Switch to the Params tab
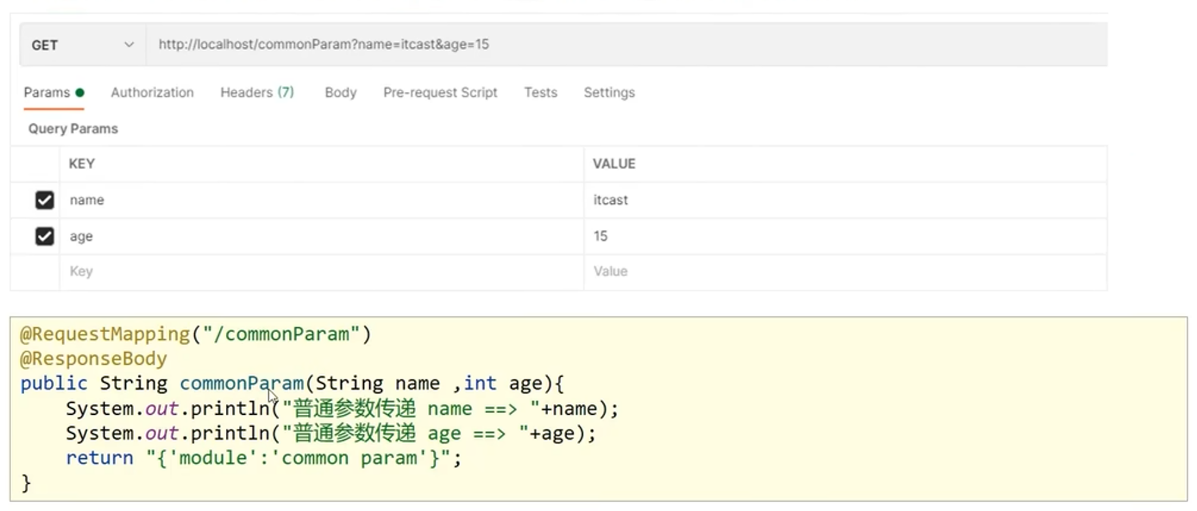 pyautogui.click(x=53, y=92)
